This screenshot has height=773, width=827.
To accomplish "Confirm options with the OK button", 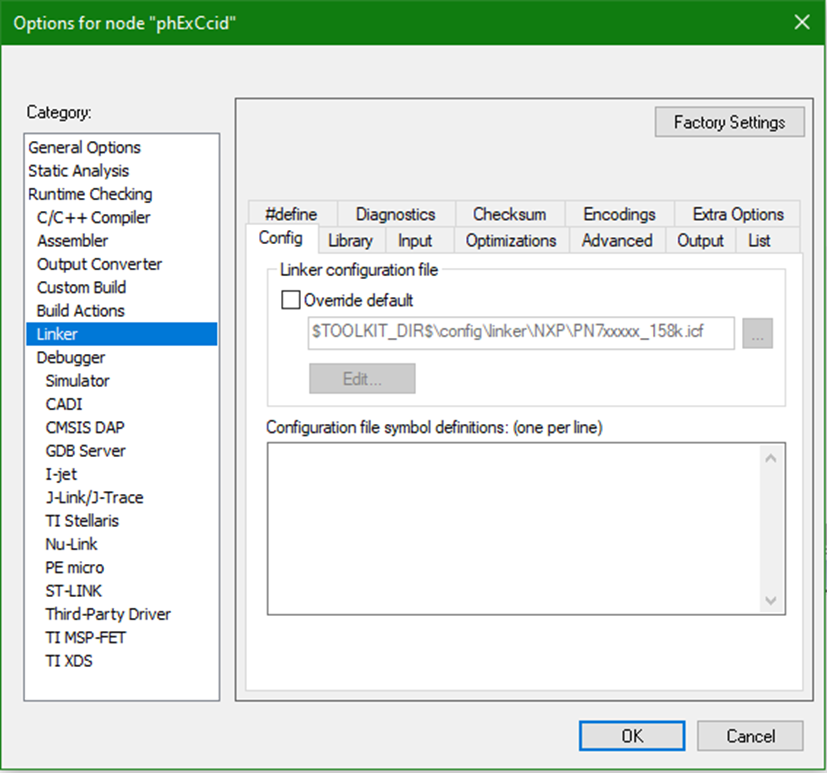I will (631, 735).
